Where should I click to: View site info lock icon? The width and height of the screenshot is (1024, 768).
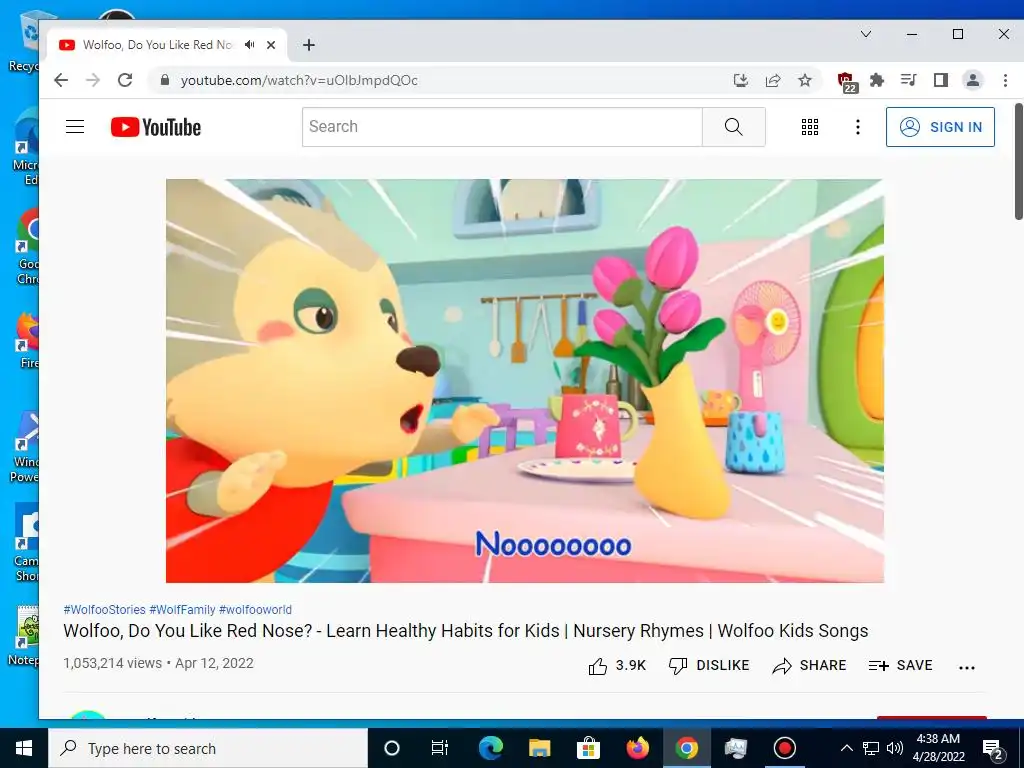pyautogui.click(x=165, y=80)
